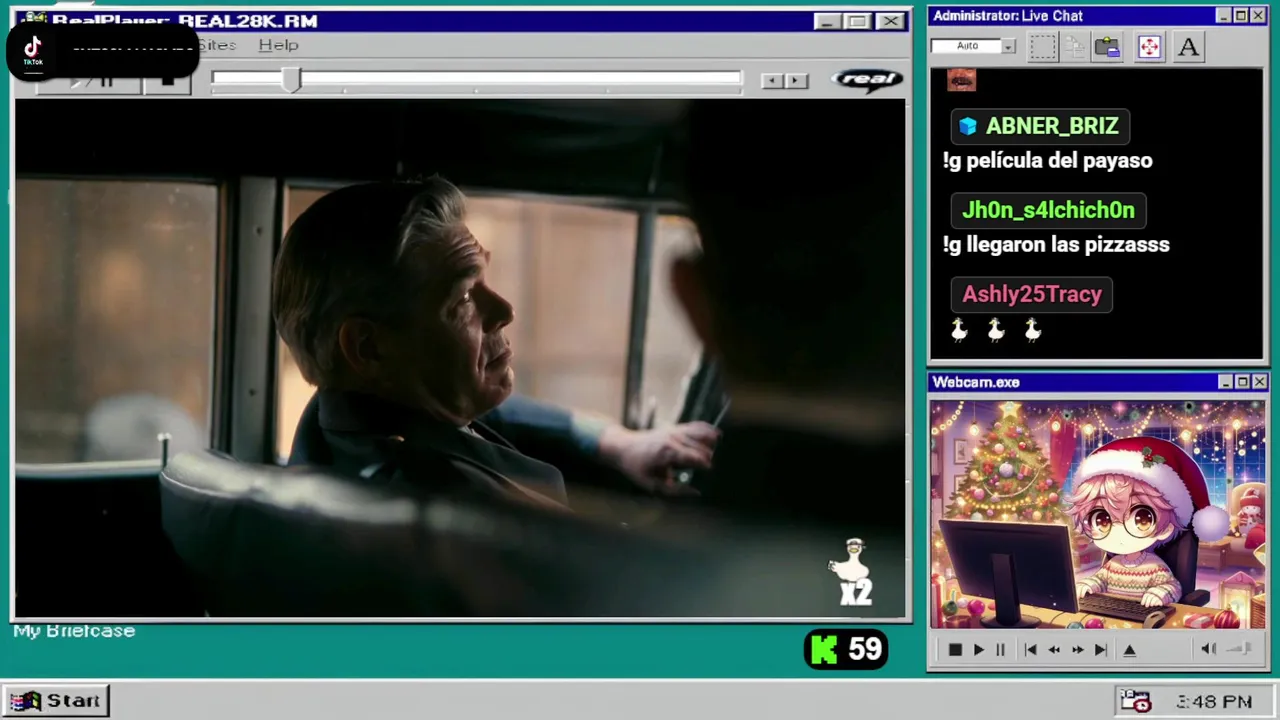Image resolution: width=1280 pixels, height=720 pixels.
Task: Maximize the Webcam.exe window
Action: tap(1242, 382)
